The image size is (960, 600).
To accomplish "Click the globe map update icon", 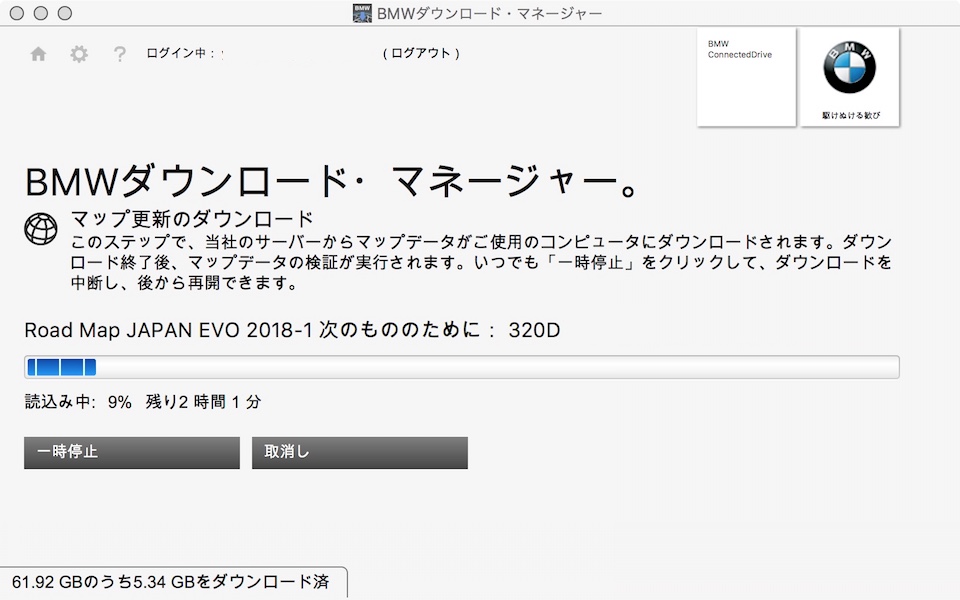I will pos(41,229).
